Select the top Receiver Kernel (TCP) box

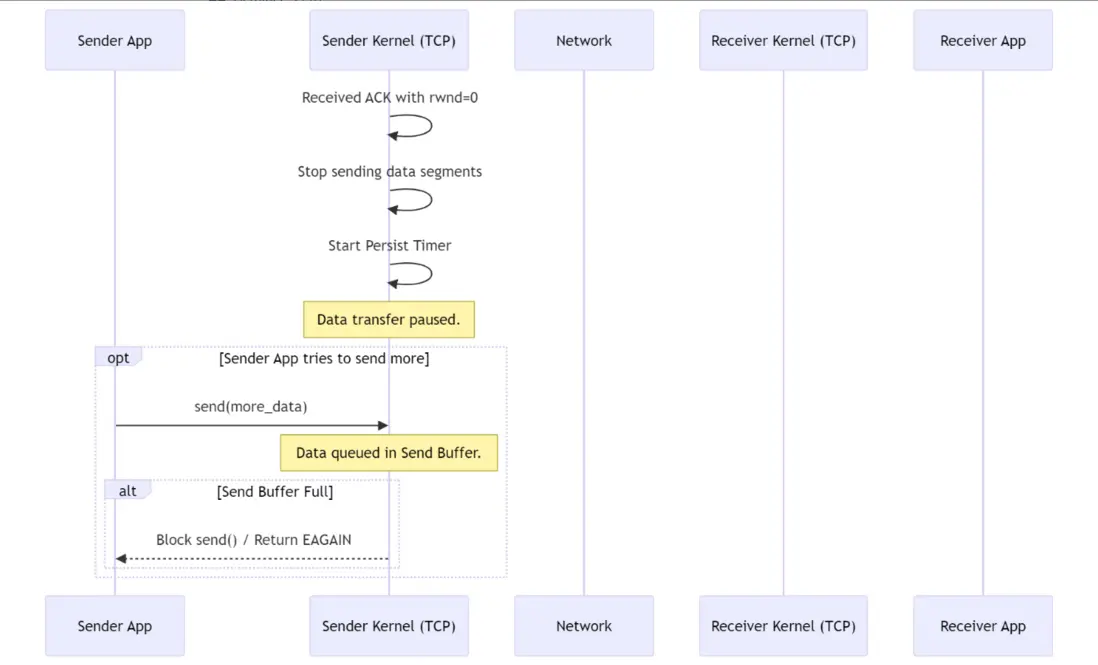[783, 41]
